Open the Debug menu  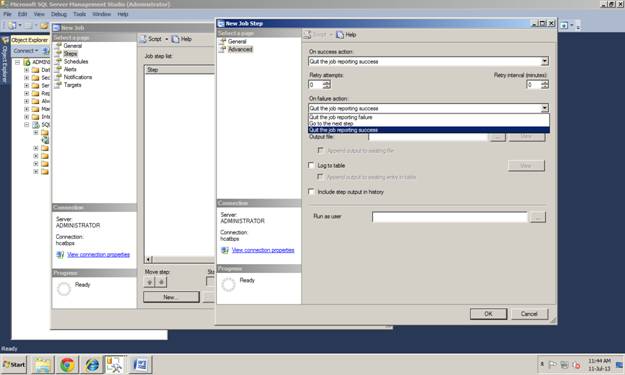[59, 14]
